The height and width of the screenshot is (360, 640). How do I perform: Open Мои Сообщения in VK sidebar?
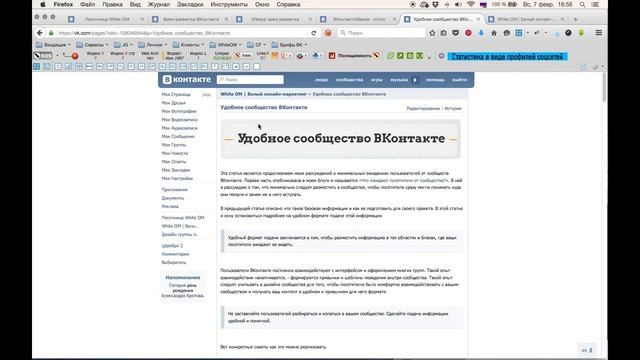click(178, 136)
